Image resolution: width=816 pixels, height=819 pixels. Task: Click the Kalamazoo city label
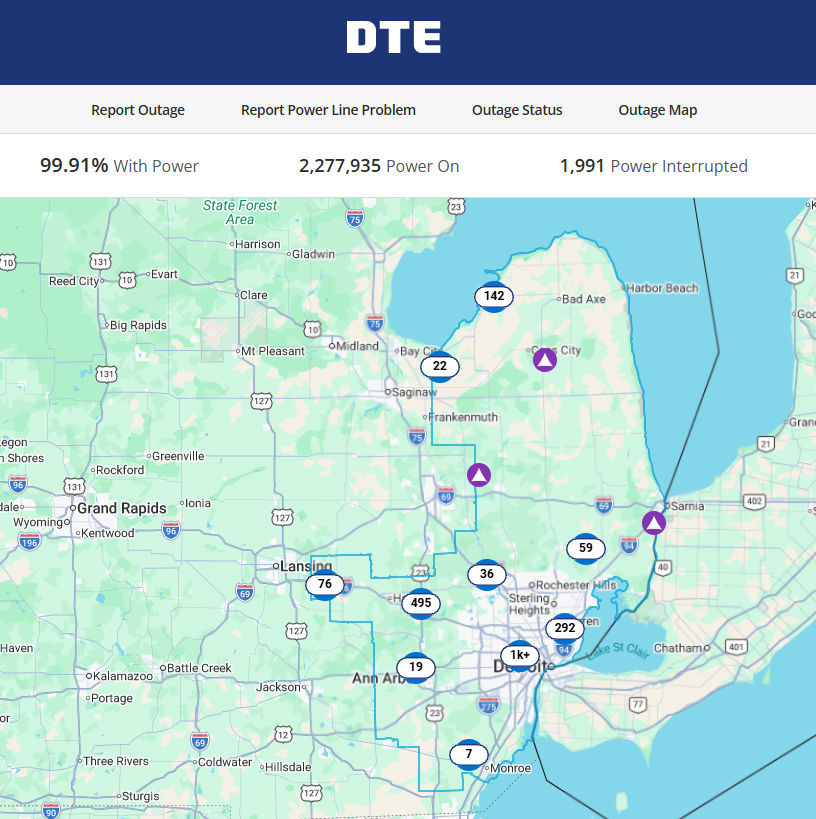123,676
